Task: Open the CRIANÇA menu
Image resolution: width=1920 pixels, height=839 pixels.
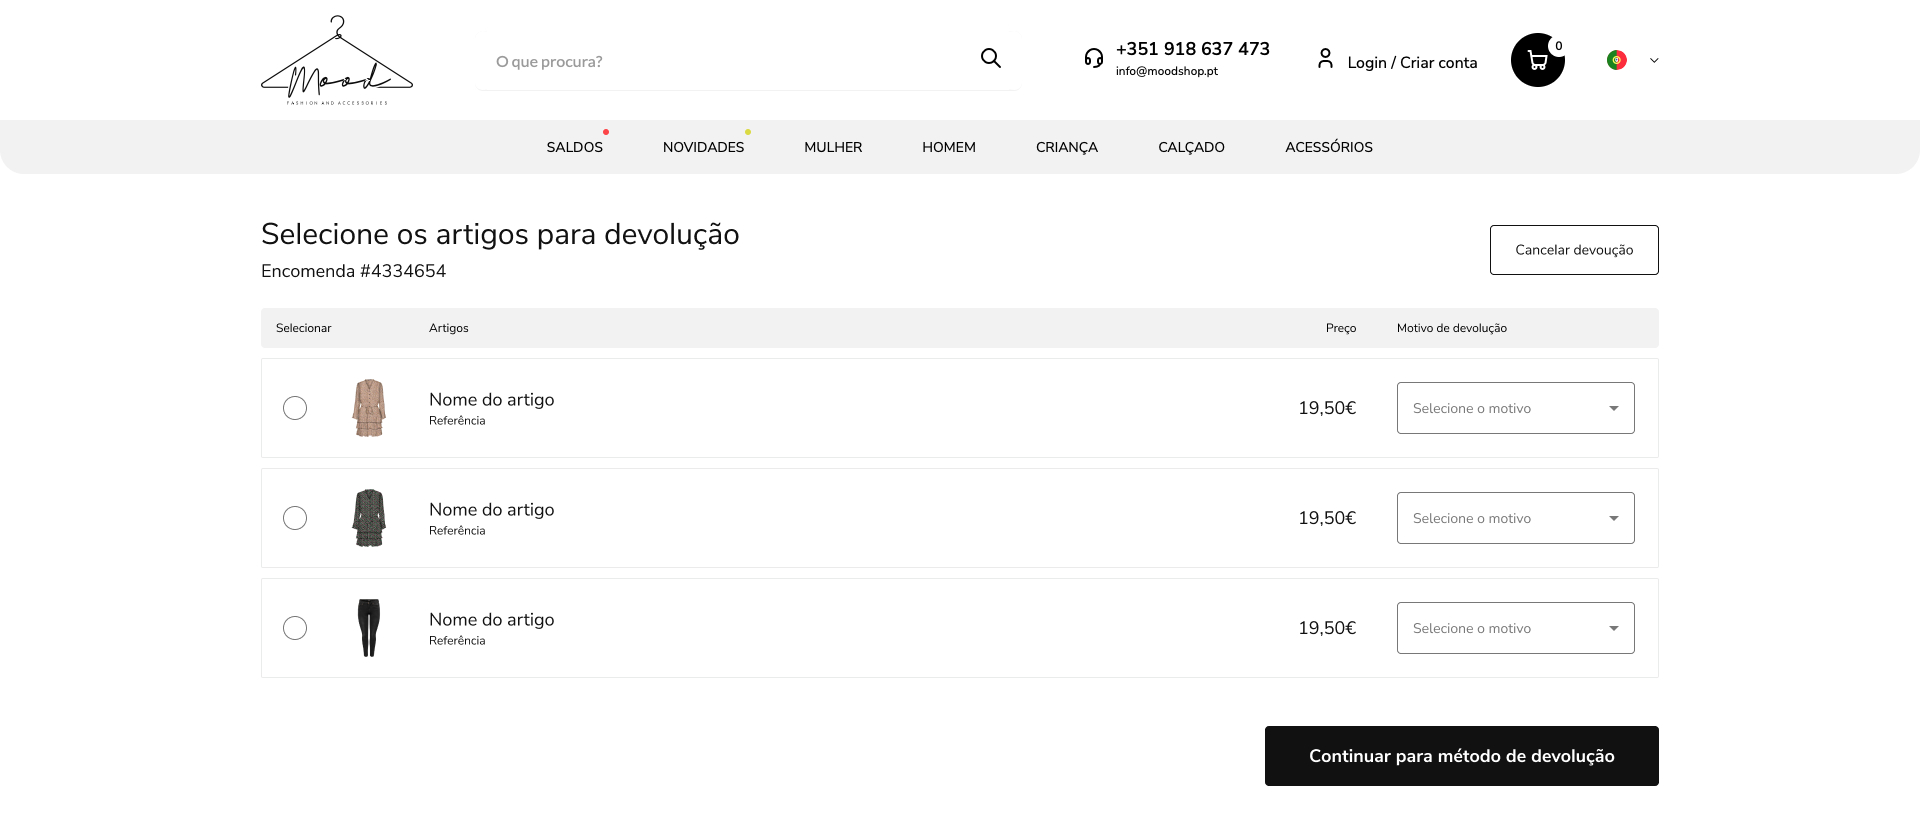Action: 1067,147
